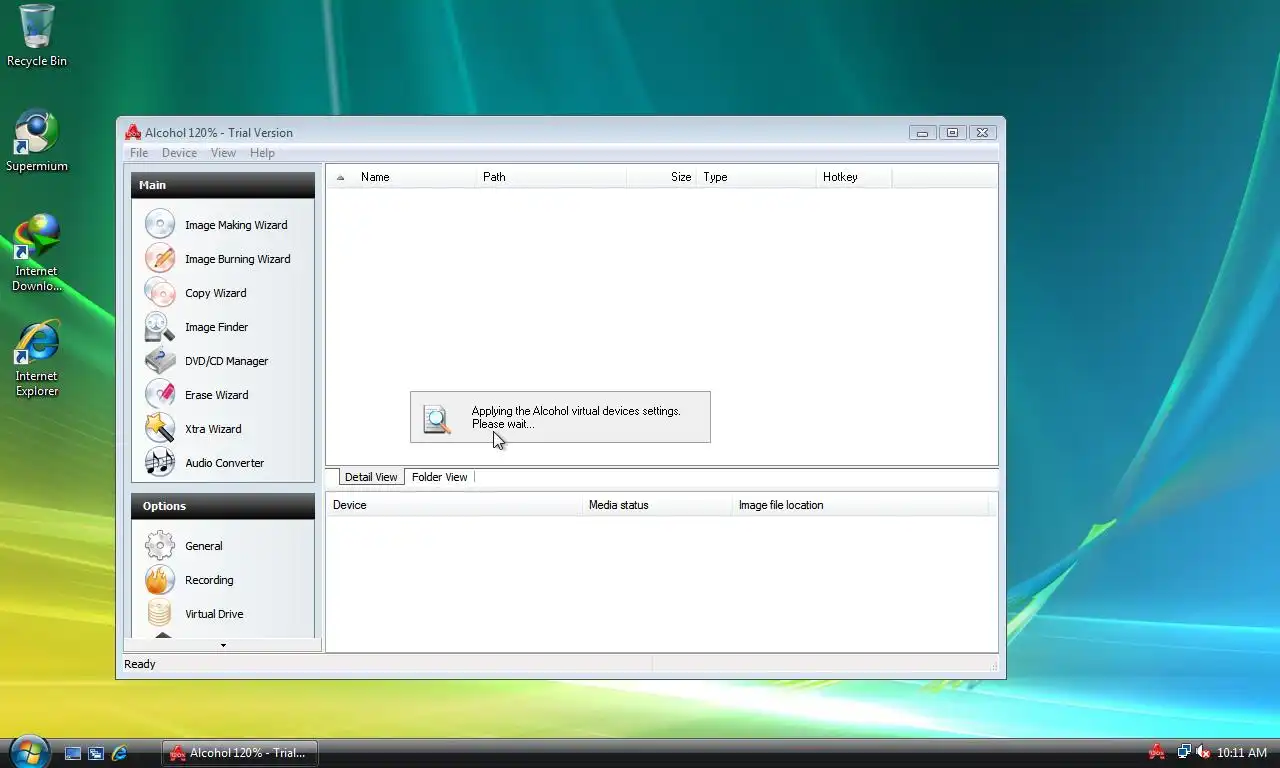This screenshot has width=1280, height=768.
Task: Switch to the Folder View tab
Action: [x=440, y=477]
